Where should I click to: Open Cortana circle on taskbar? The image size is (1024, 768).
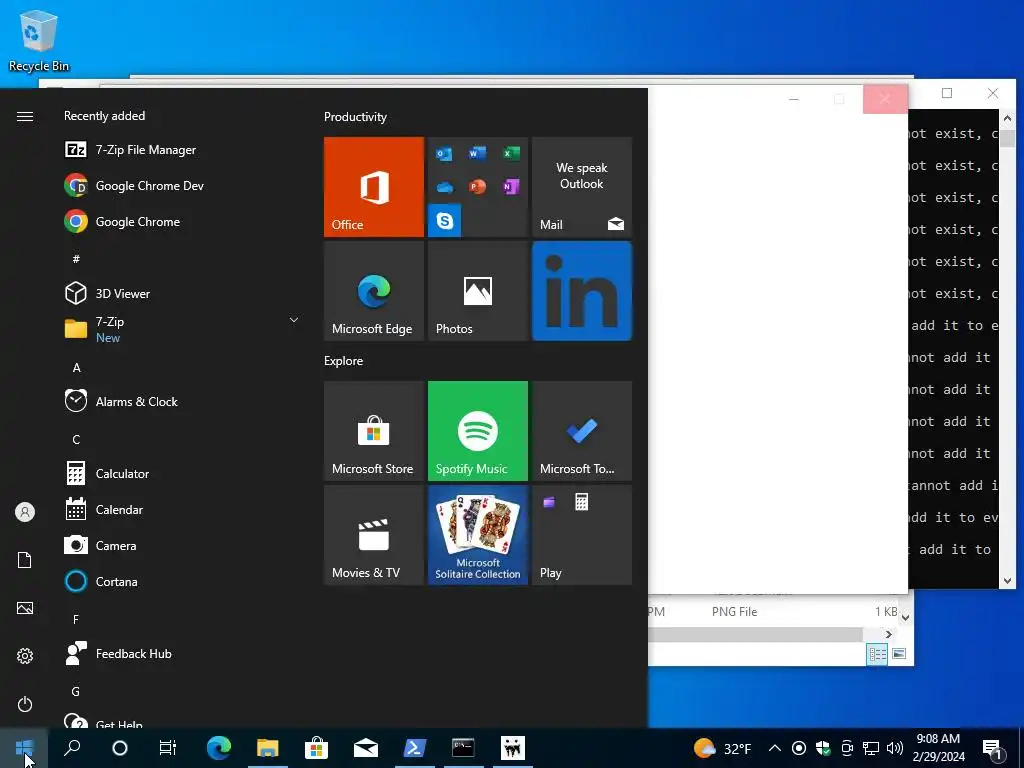120,748
